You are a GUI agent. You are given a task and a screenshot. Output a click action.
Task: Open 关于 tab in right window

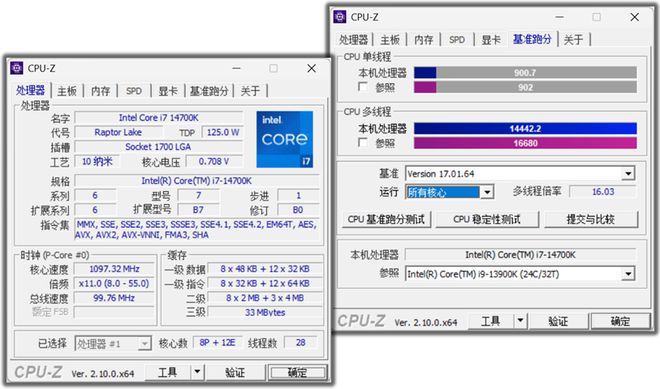click(x=573, y=40)
